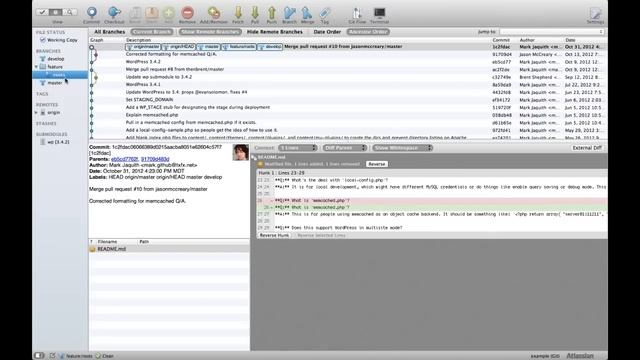This screenshot has height=360, width=640.
Task: Click the greyed-out Reset toolbar icon
Action: [x=135, y=13]
